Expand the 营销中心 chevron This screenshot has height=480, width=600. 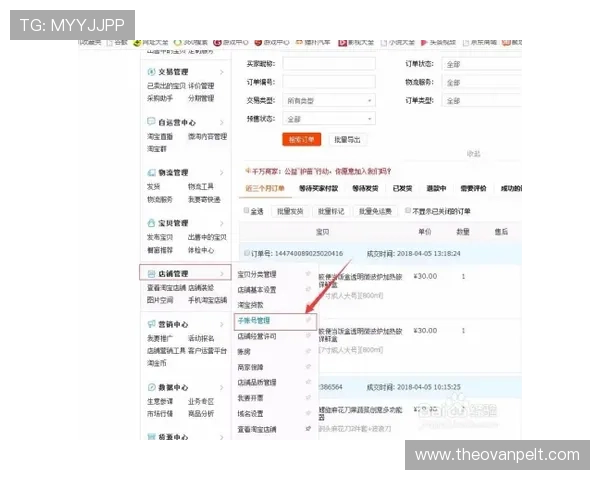(x=222, y=325)
